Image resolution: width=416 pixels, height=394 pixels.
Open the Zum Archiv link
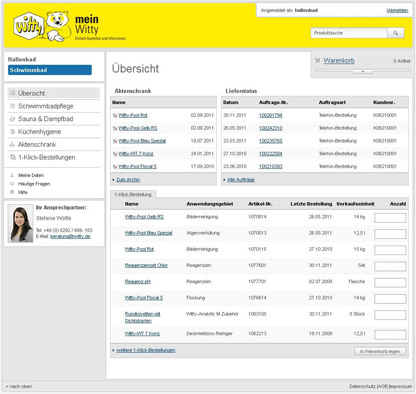pyautogui.click(x=128, y=180)
